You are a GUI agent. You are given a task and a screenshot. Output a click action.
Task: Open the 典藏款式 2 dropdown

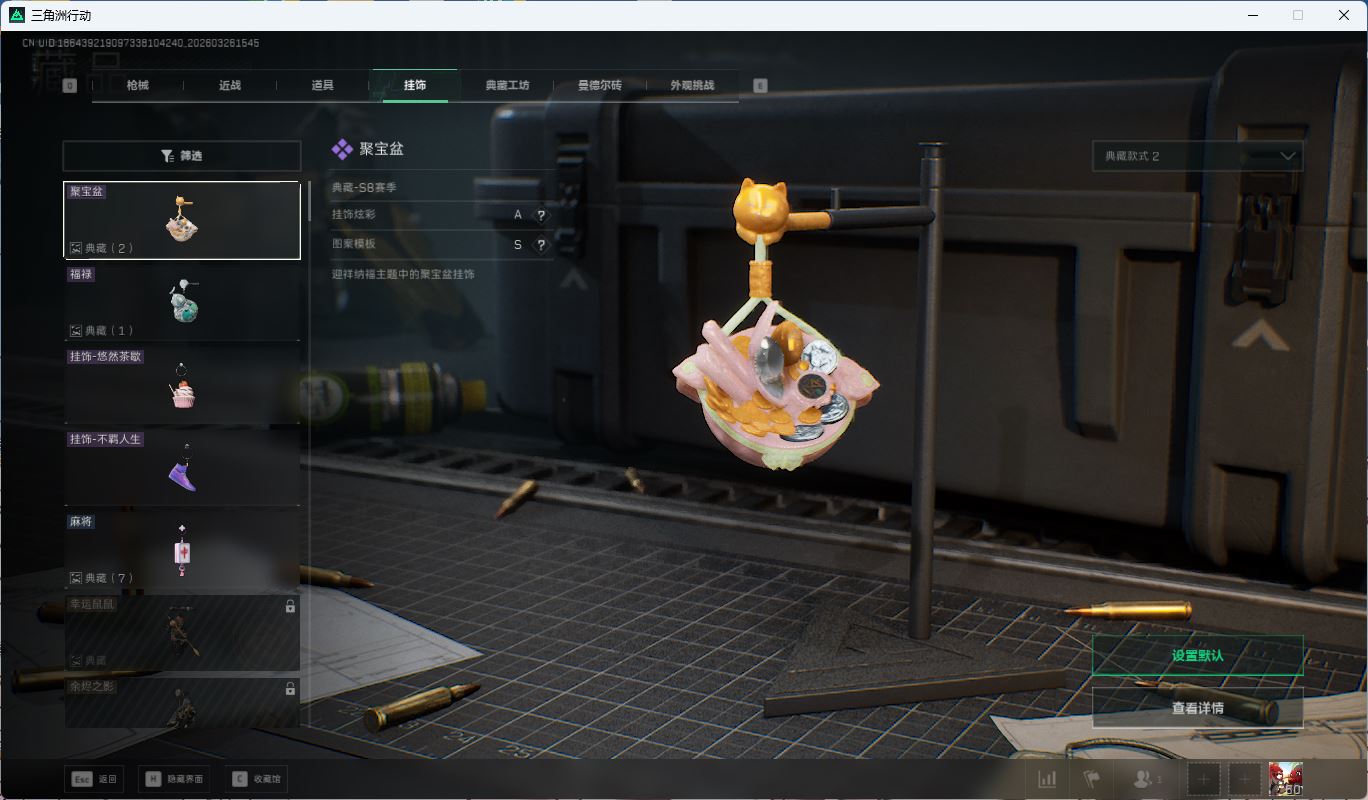click(1197, 156)
